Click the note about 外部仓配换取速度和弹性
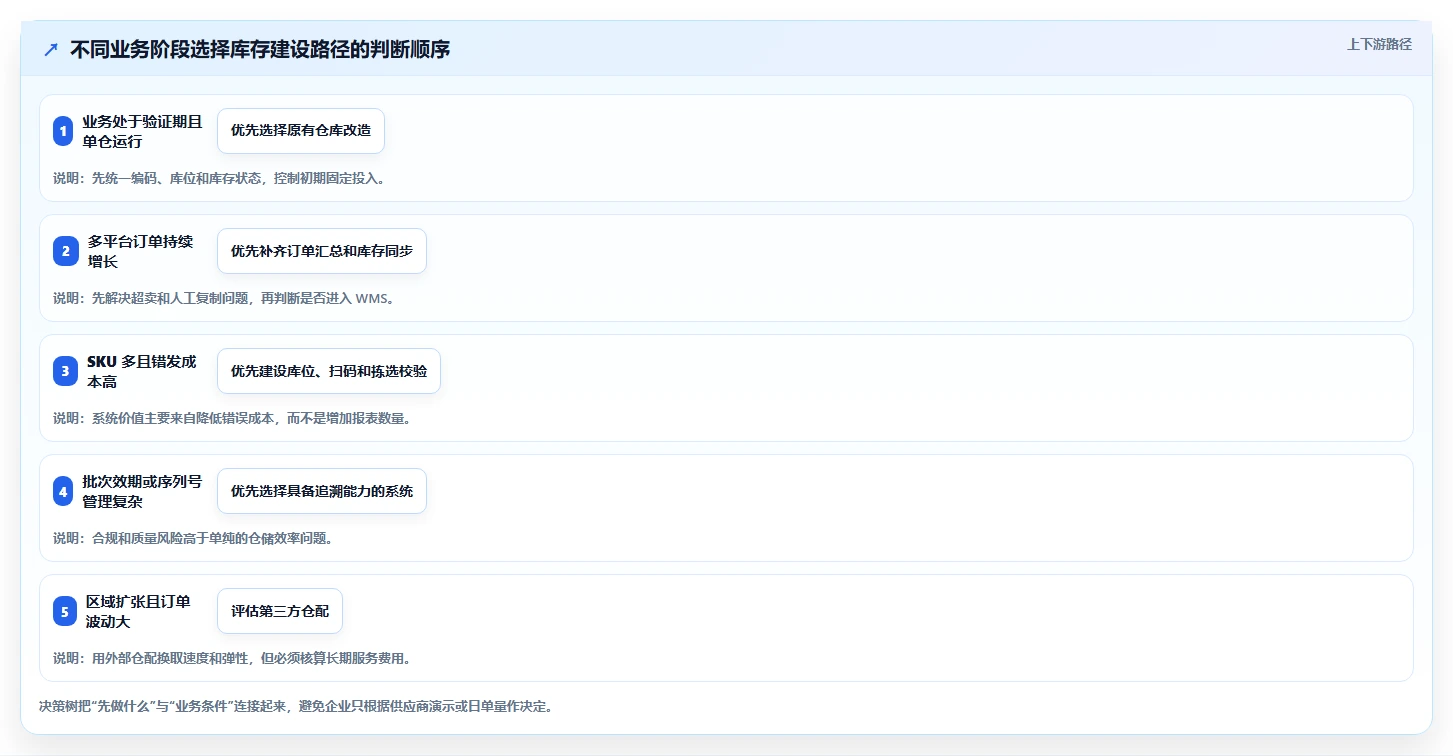1453x756 pixels. pyautogui.click(x=232, y=658)
